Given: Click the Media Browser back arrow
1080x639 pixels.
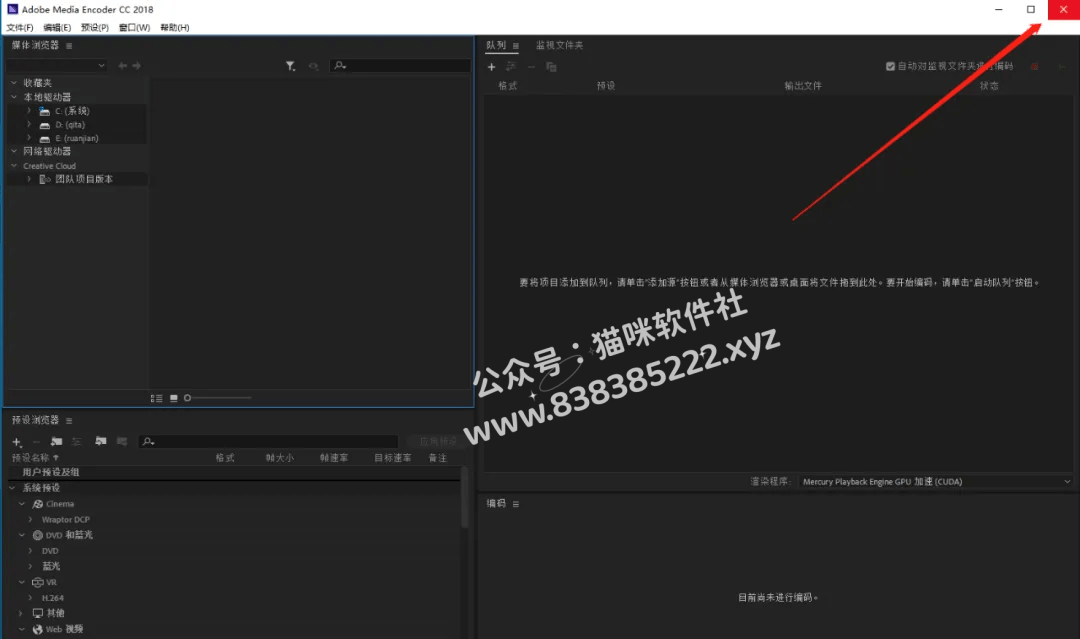Looking at the screenshot, I should coord(122,65).
